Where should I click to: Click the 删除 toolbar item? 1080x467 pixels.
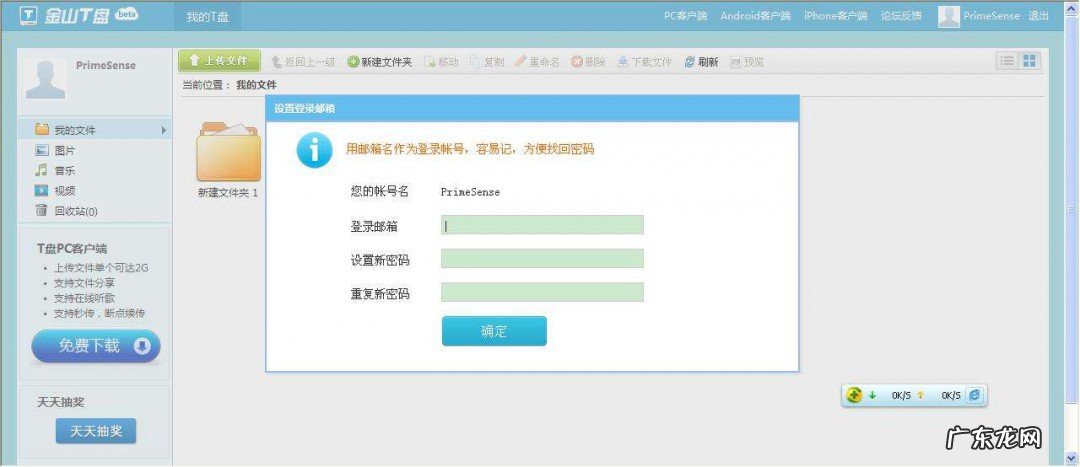[x=588, y=62]
